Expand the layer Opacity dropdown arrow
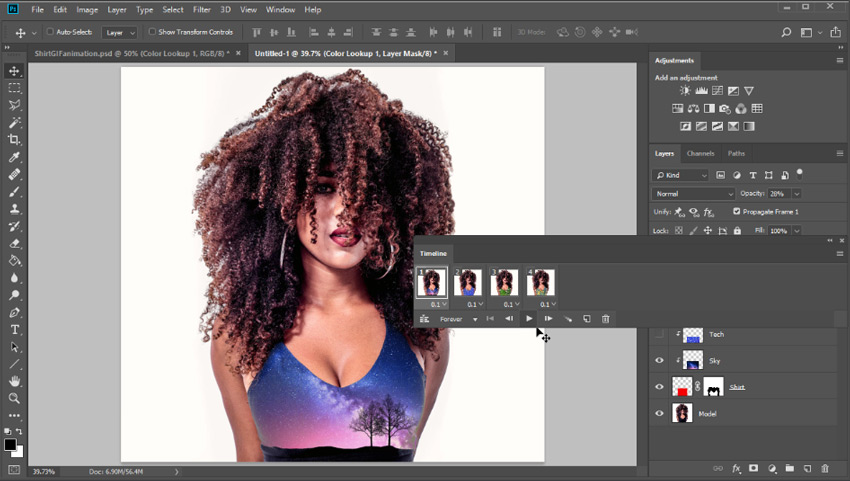Image resolution: width=850 pixels, height=481 pixels. click(797, 194)
